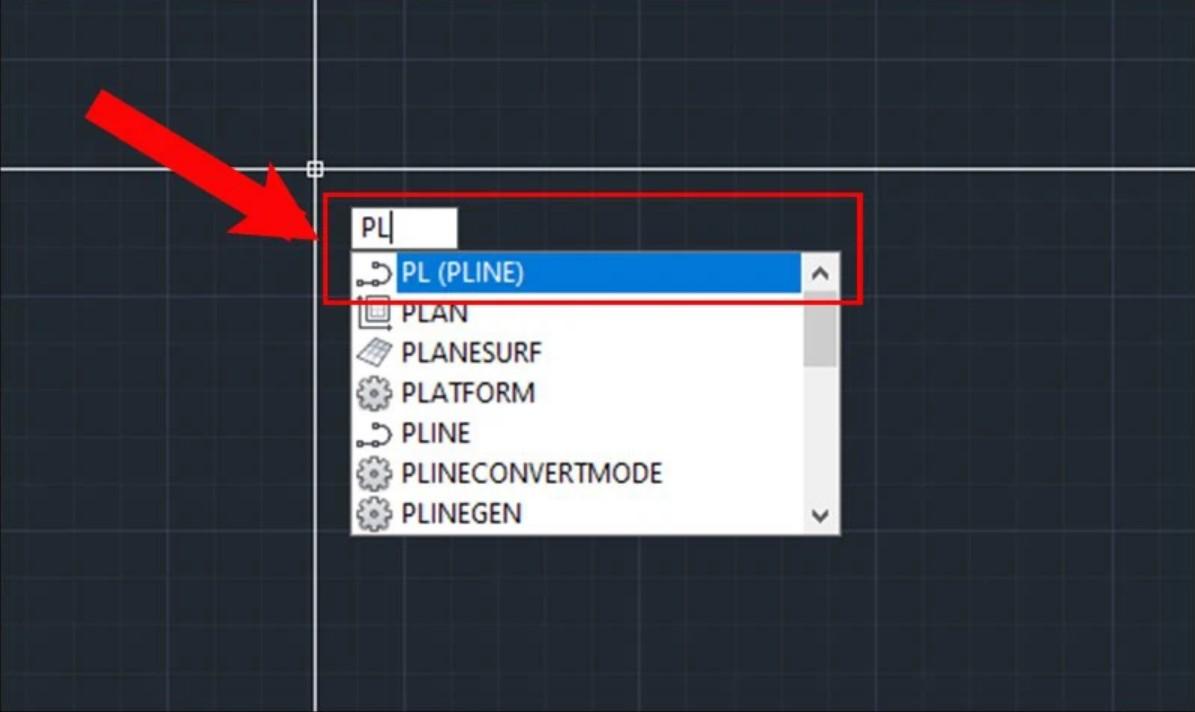
Task: Select PLINECONVERTMODE from the suggestions
Action: click(531, 473)
